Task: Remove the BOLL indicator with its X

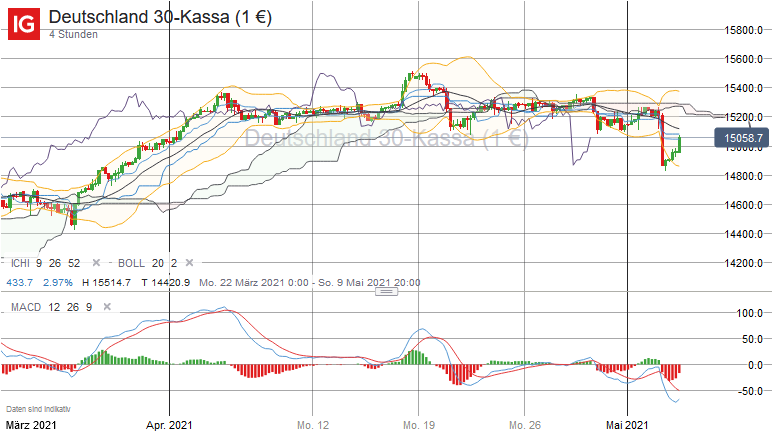Action: point(189,263)
